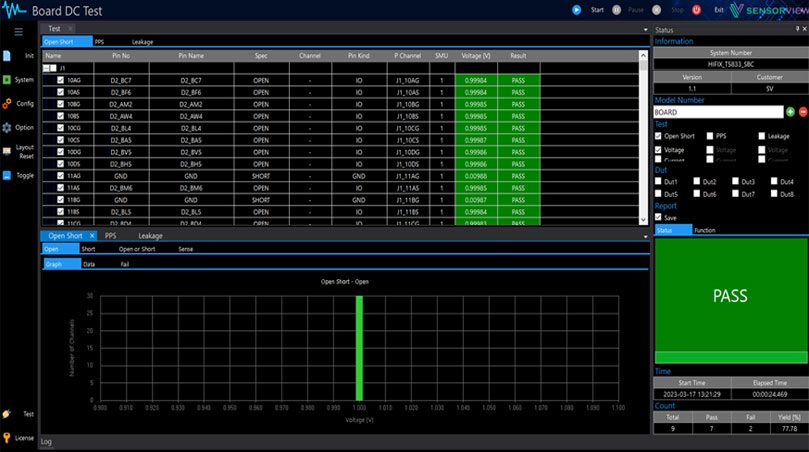809x452 pixels.
Task: Add model with green plus icon
Action: (790, 111)
